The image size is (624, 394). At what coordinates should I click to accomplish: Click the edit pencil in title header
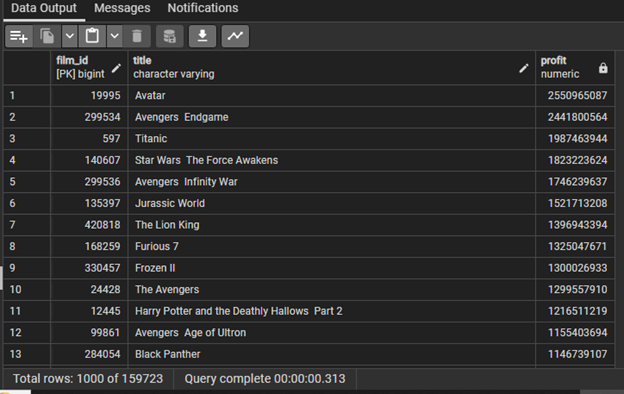point(524,68)
